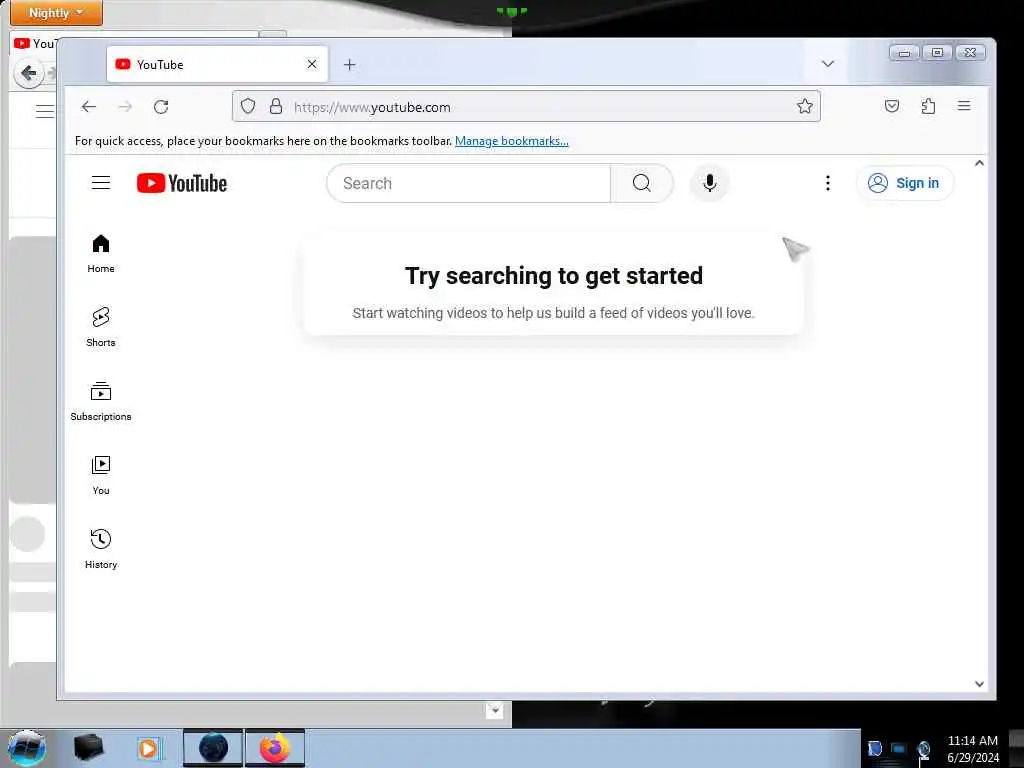Open hamburger menu in background Nightly window

click(44, 111)
